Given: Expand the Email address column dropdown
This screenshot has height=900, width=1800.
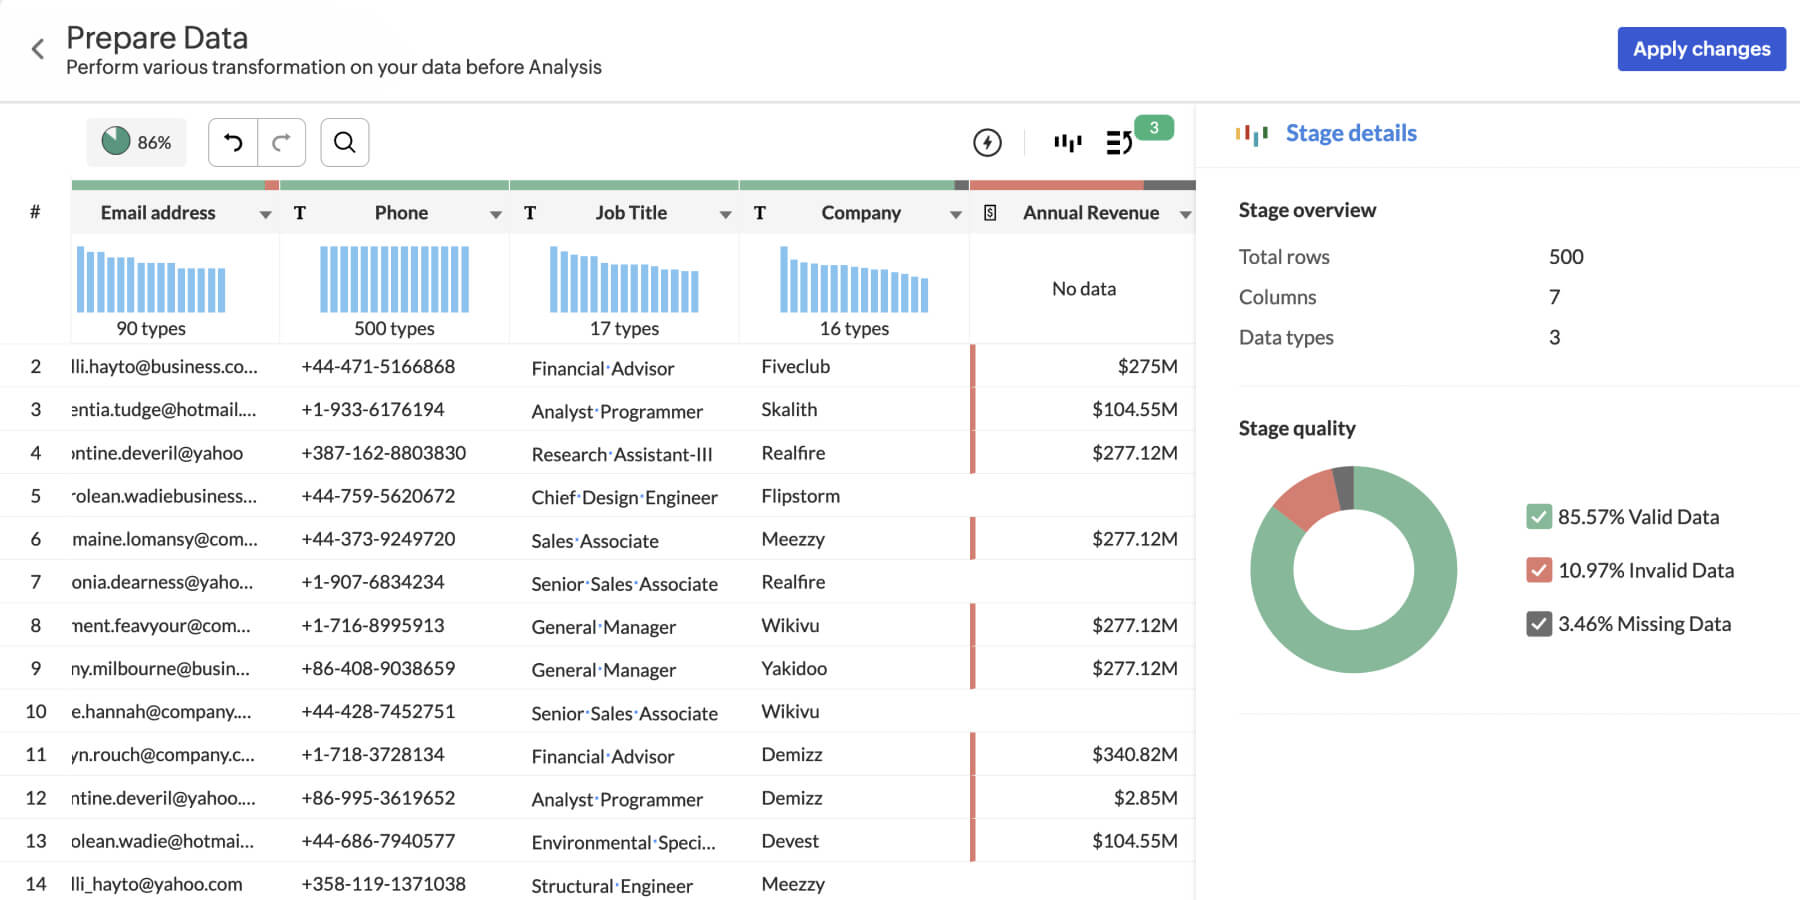Looking at the screenshot, I should [x=265, y=214].
